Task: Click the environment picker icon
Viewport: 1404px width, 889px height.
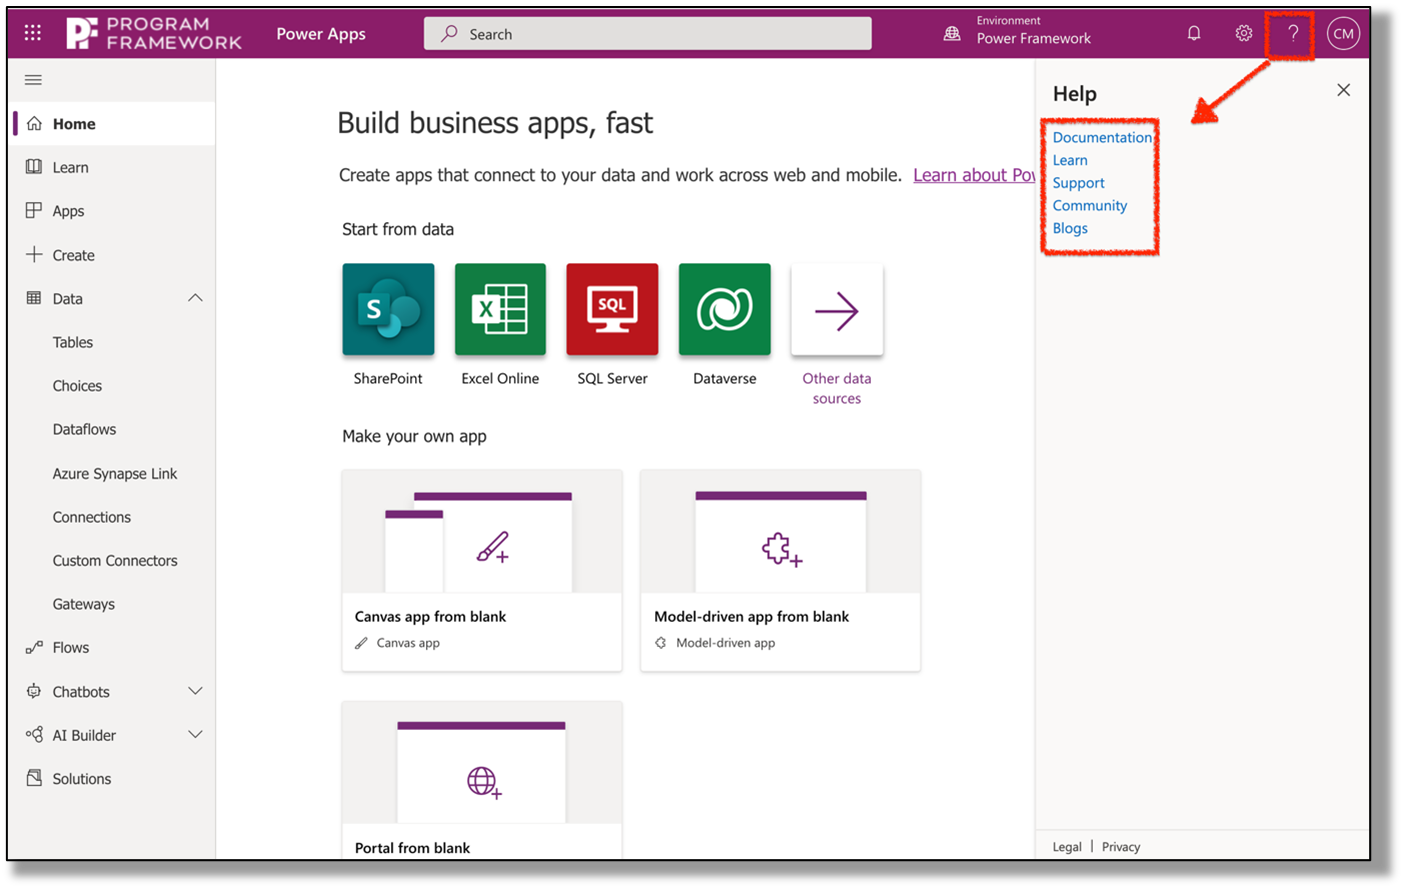Action: pyautogui.click(x=952, y=34)
